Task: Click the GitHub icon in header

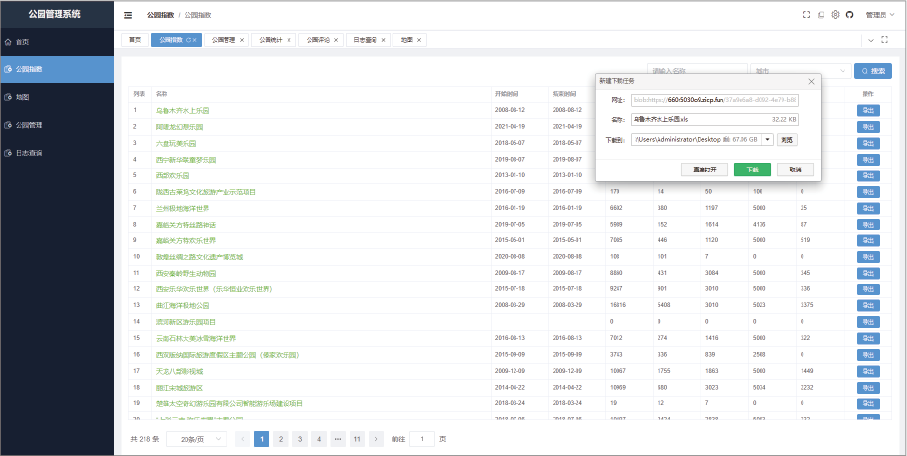Action: (849, 15)
